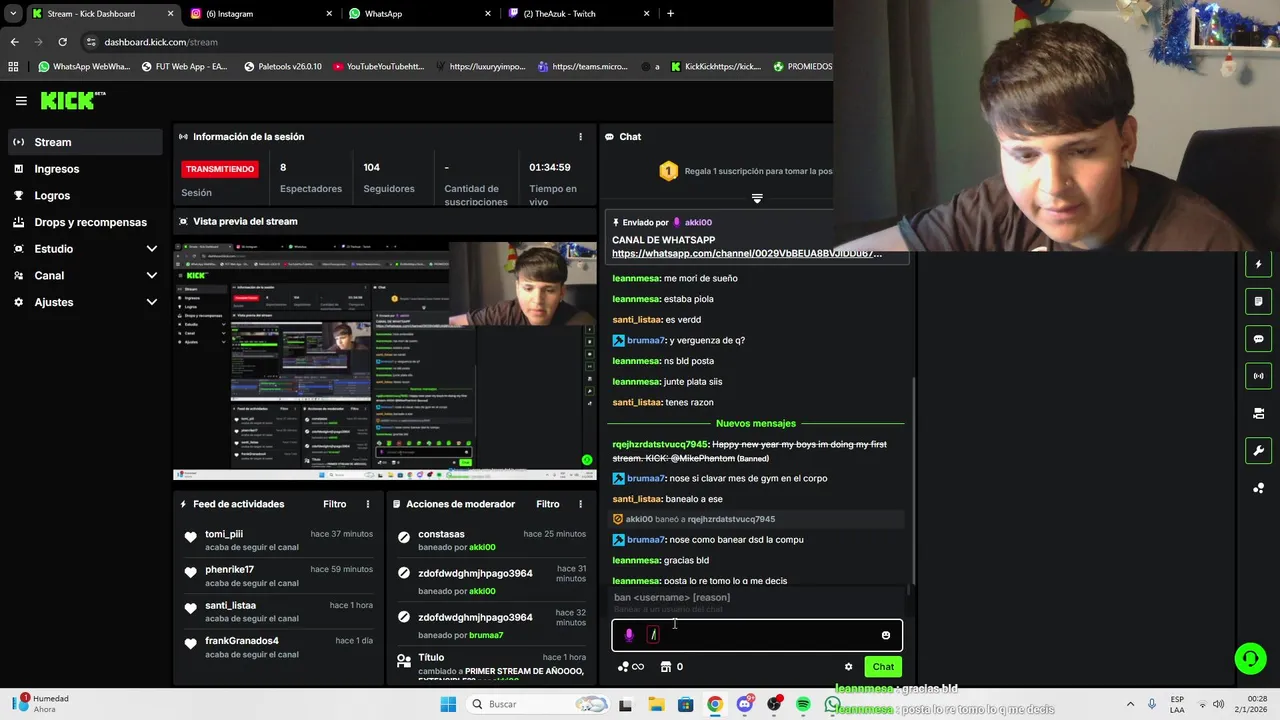Click the lightning bolt icon in right toolbar

coord(1258,264)
